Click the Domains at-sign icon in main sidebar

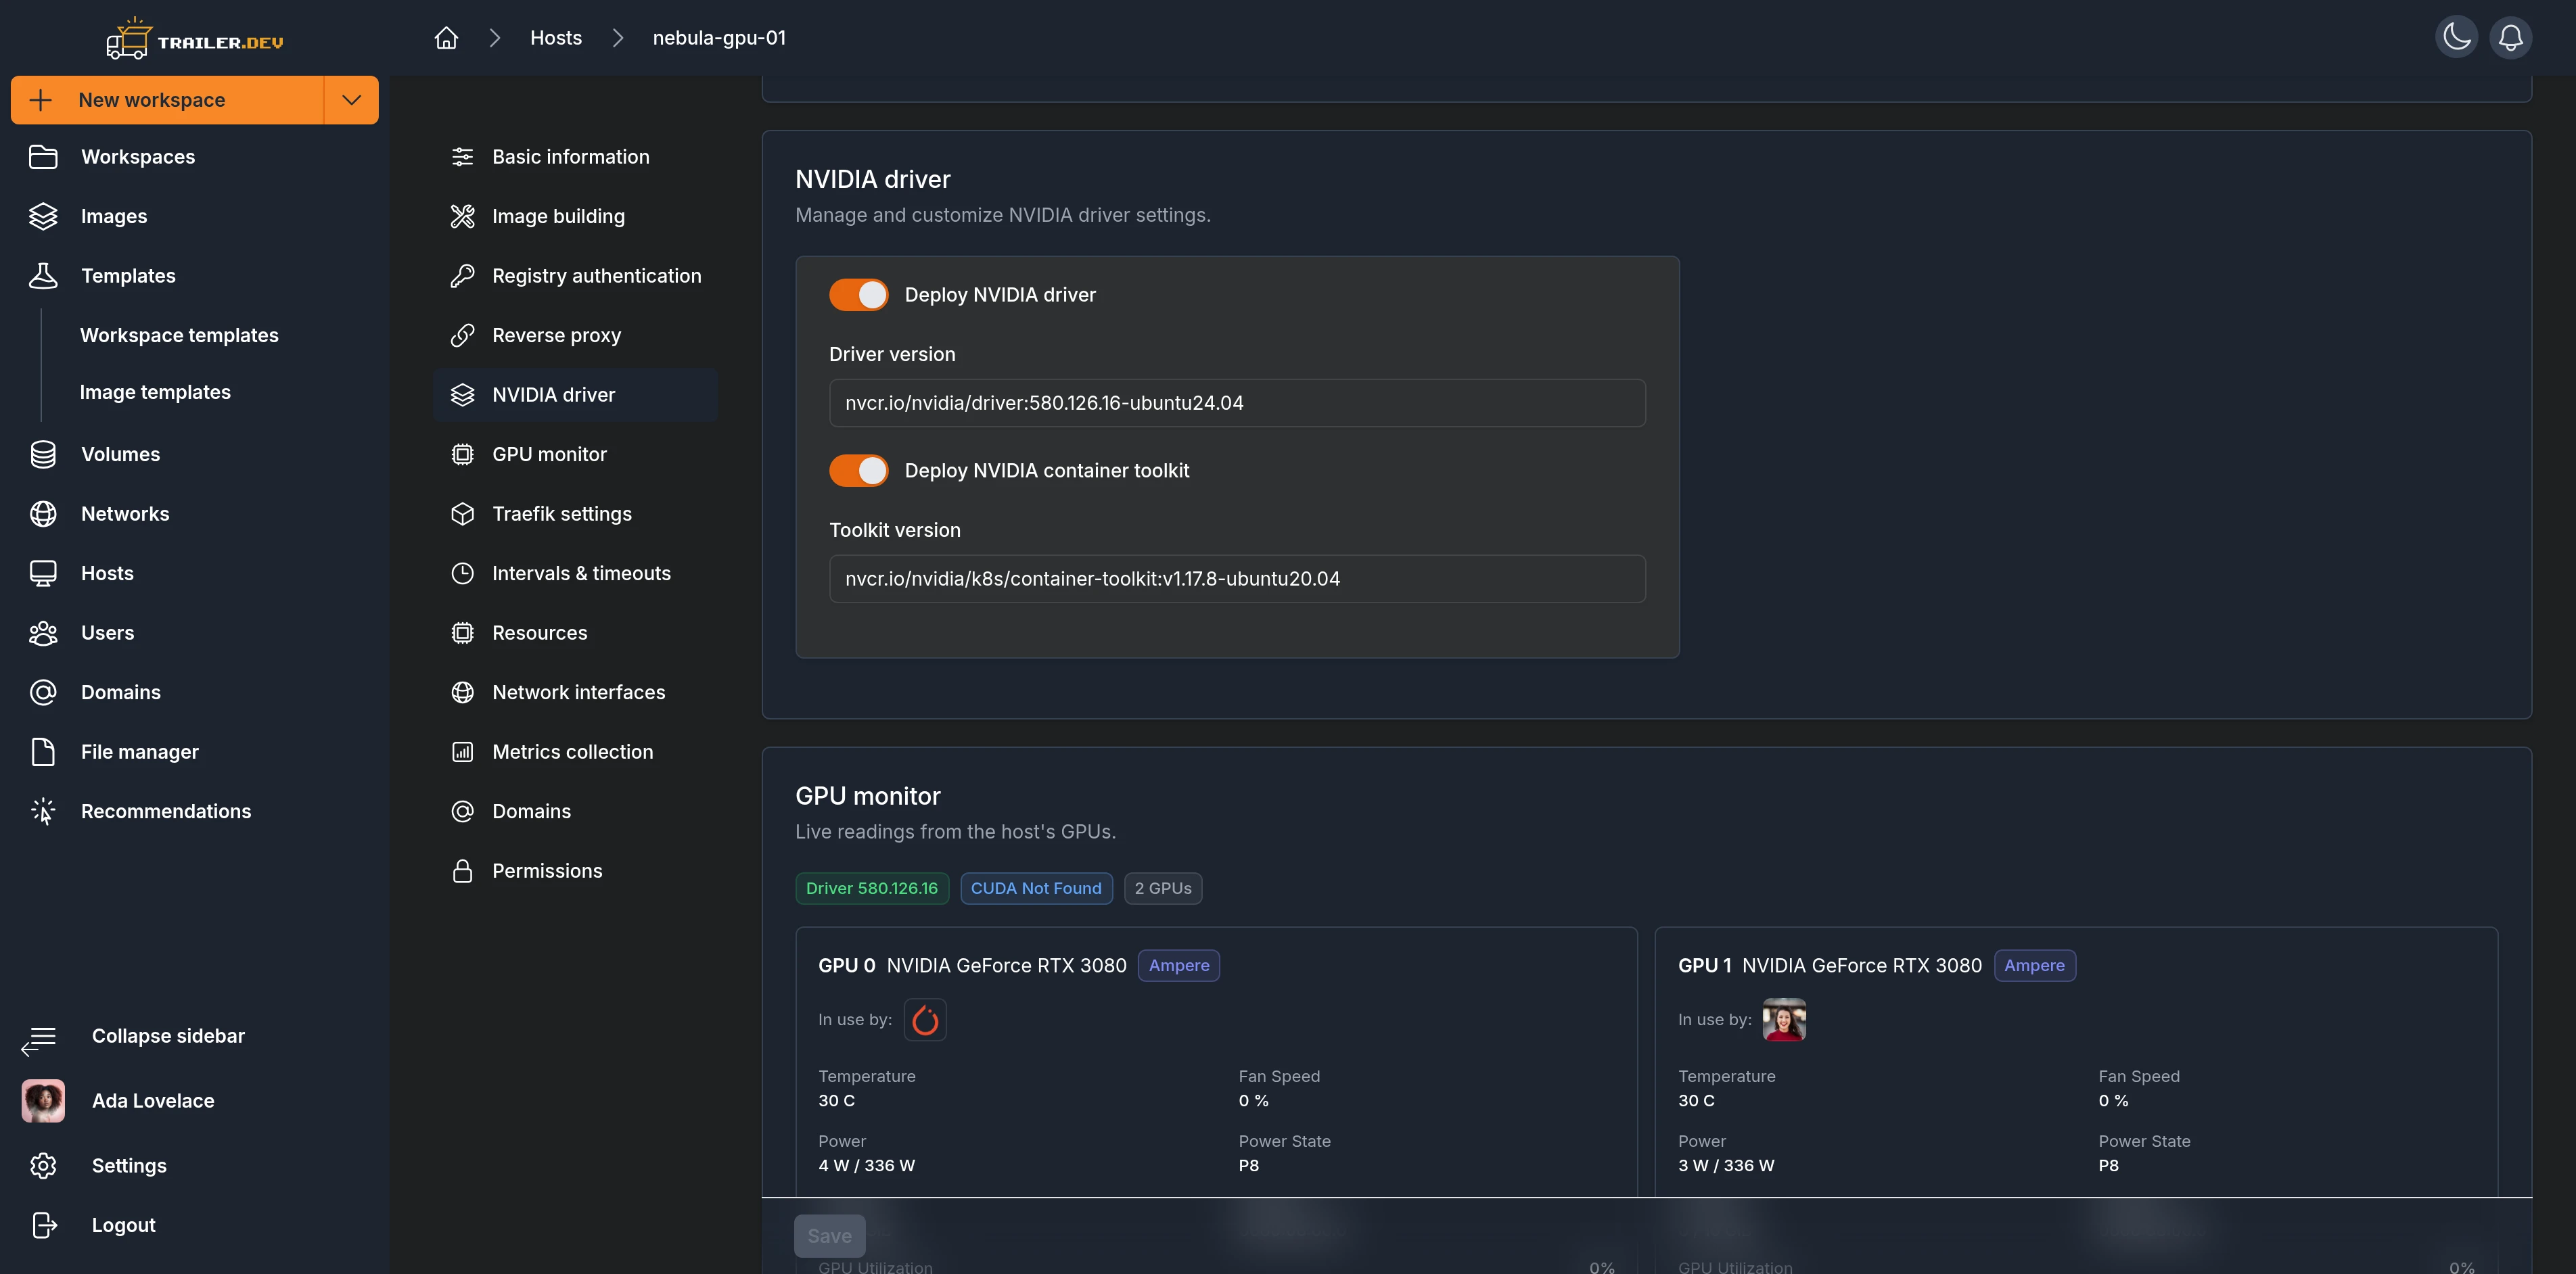(x=43, y=692)
